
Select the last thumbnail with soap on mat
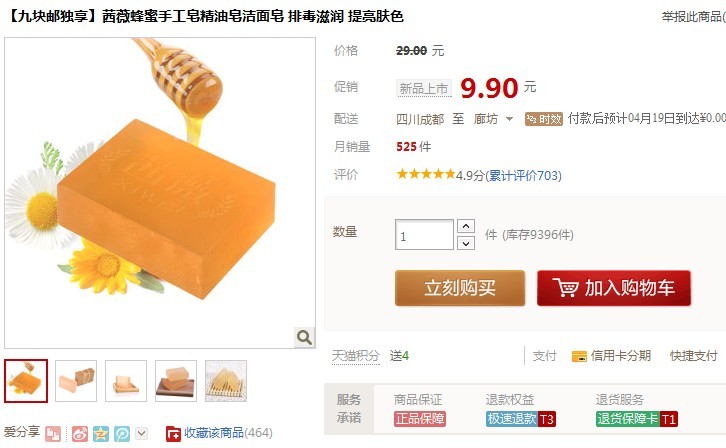226,380
